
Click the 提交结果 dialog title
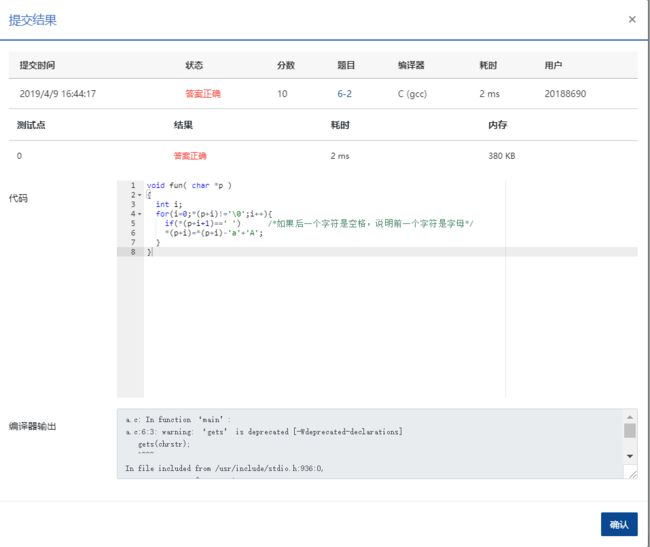click(33, 20)
